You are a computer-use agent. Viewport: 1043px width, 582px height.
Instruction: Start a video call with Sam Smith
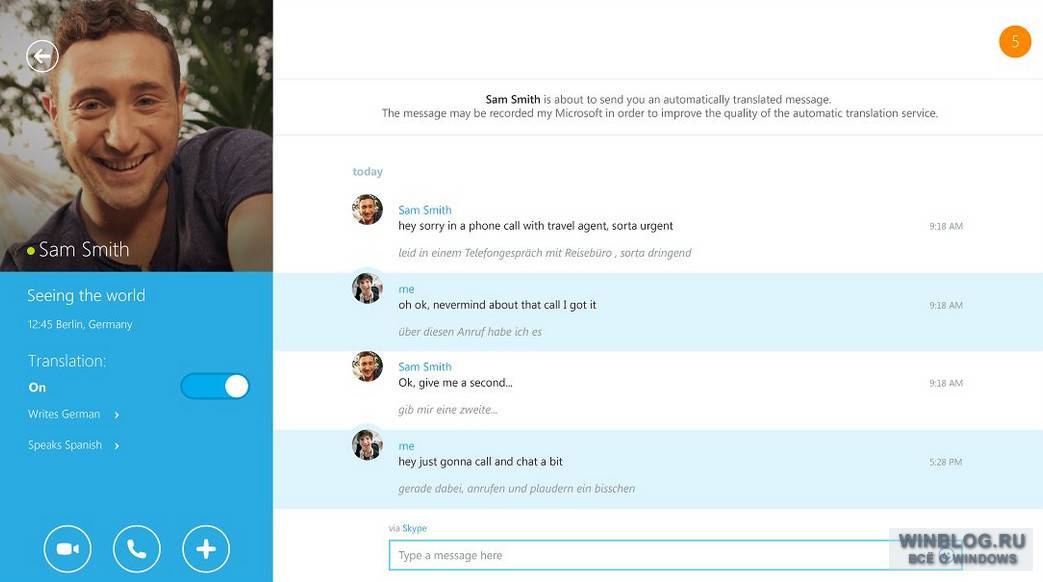tap(68, 549)
